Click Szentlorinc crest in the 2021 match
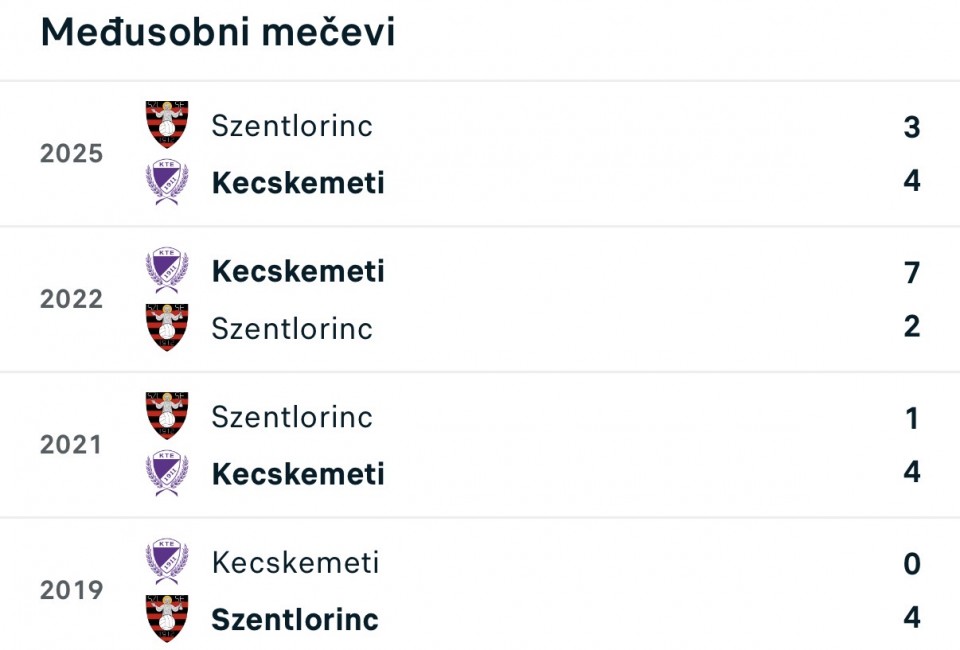The height and width of the screenshot is (650, 960). coord(166,416)
